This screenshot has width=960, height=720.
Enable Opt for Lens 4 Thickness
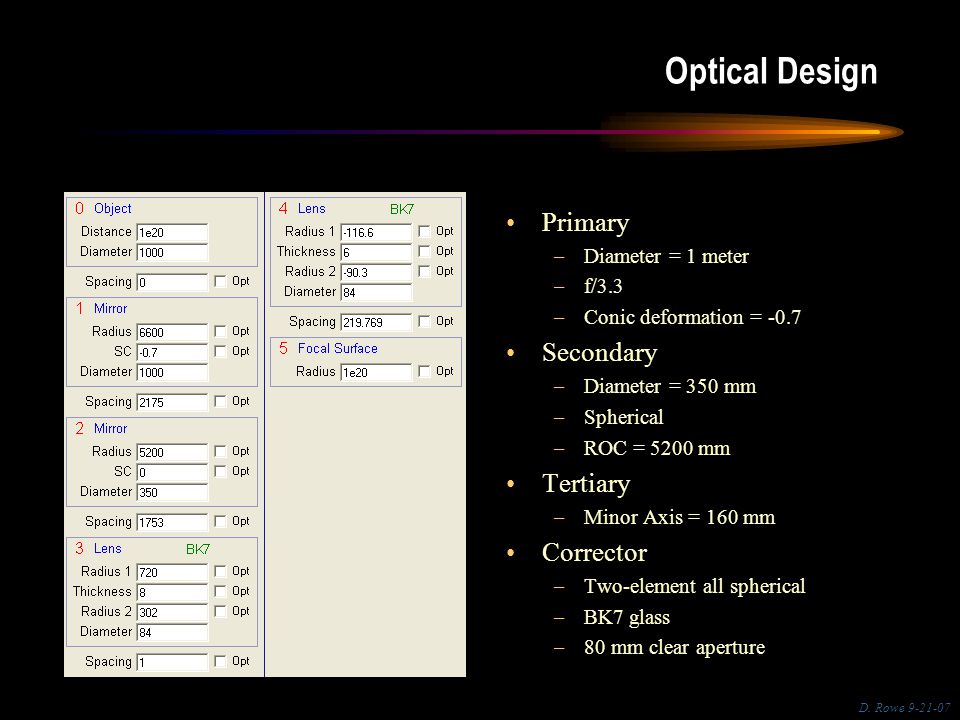tap(424, 251)
